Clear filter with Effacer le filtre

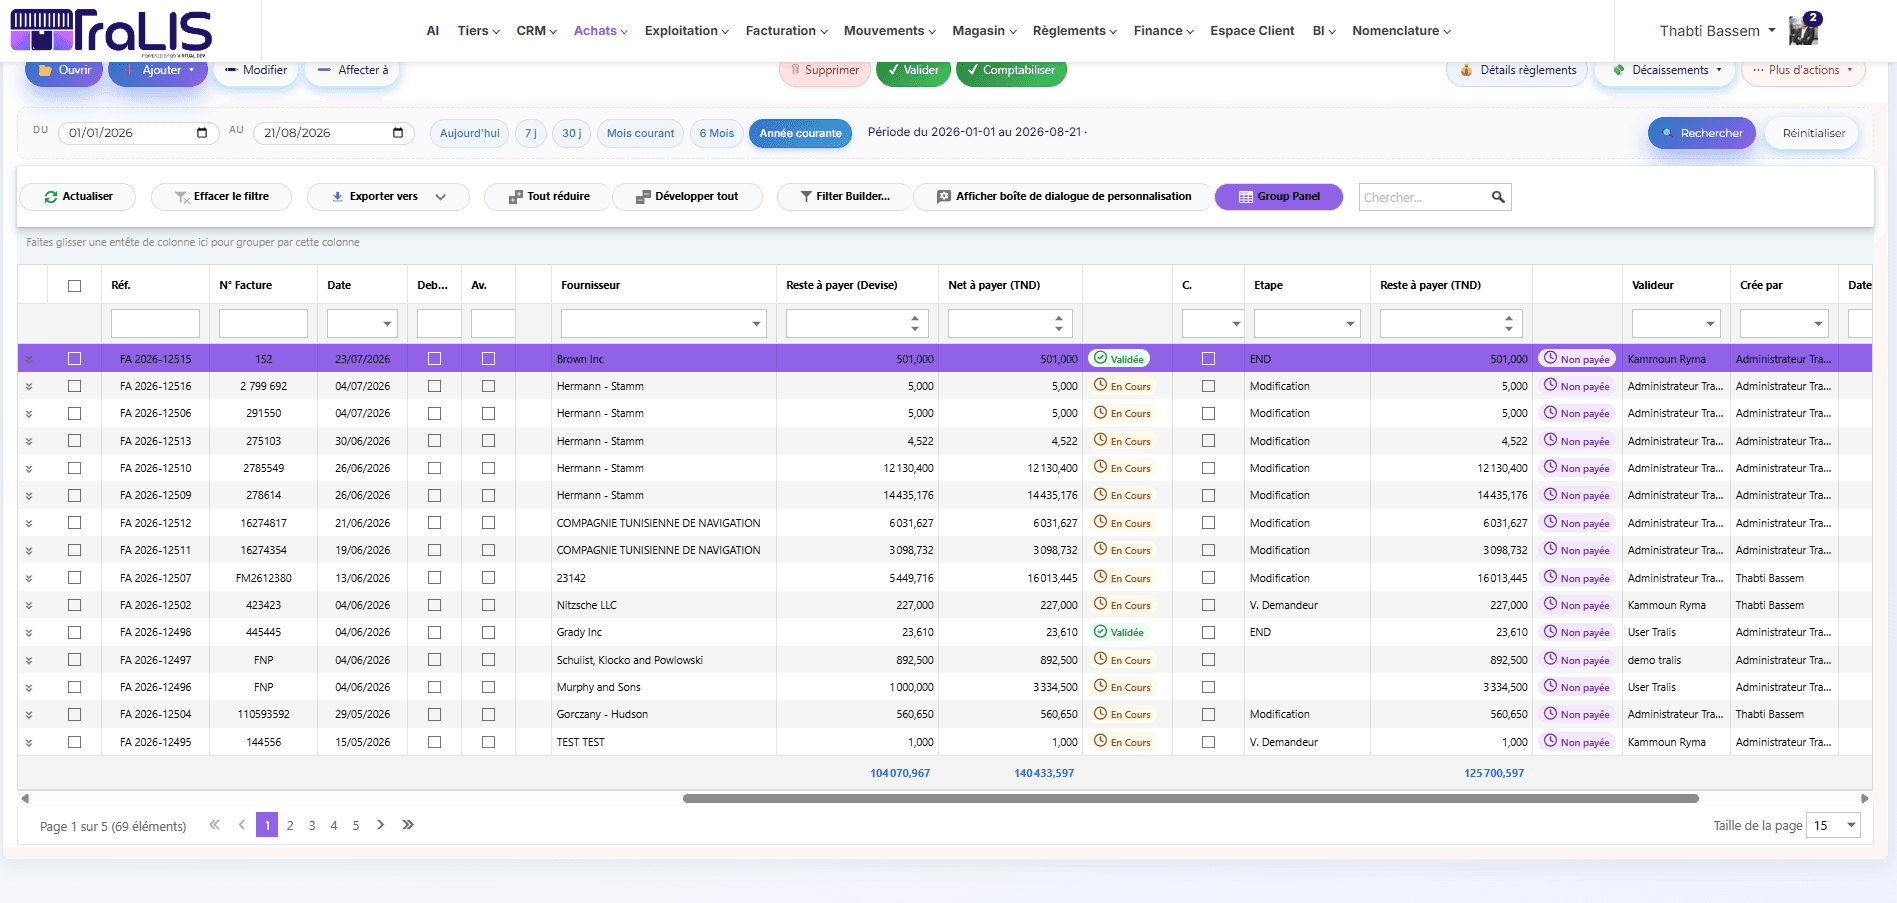point(221,197)
